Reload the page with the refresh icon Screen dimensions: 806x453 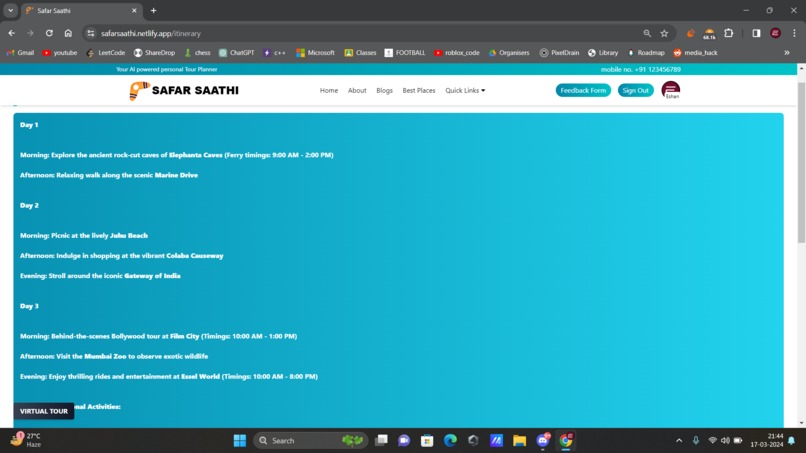[49, 33]
